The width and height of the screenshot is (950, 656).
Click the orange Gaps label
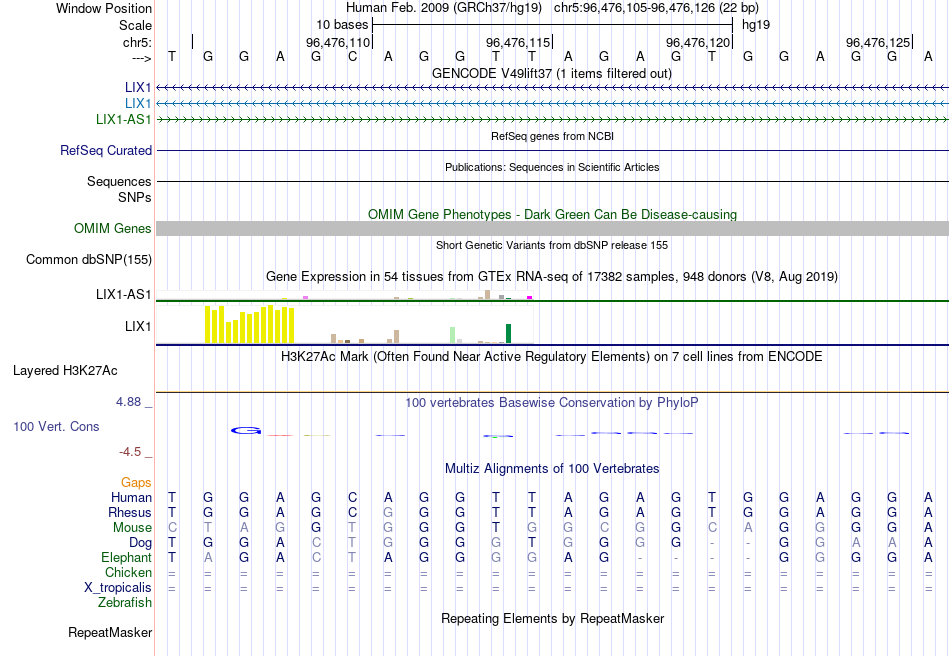pos(136,482)
